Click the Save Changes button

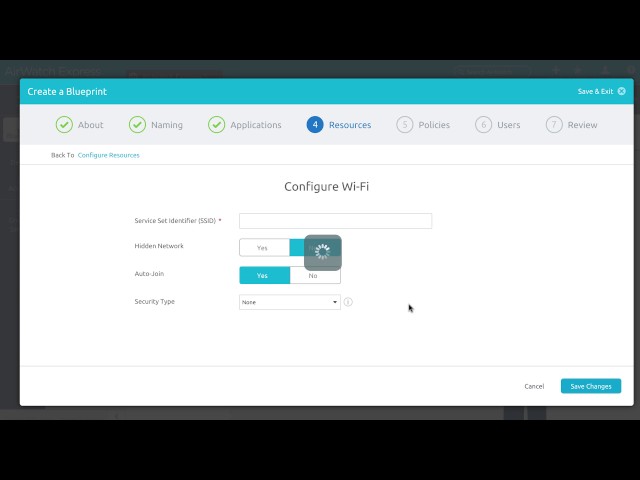591,386
